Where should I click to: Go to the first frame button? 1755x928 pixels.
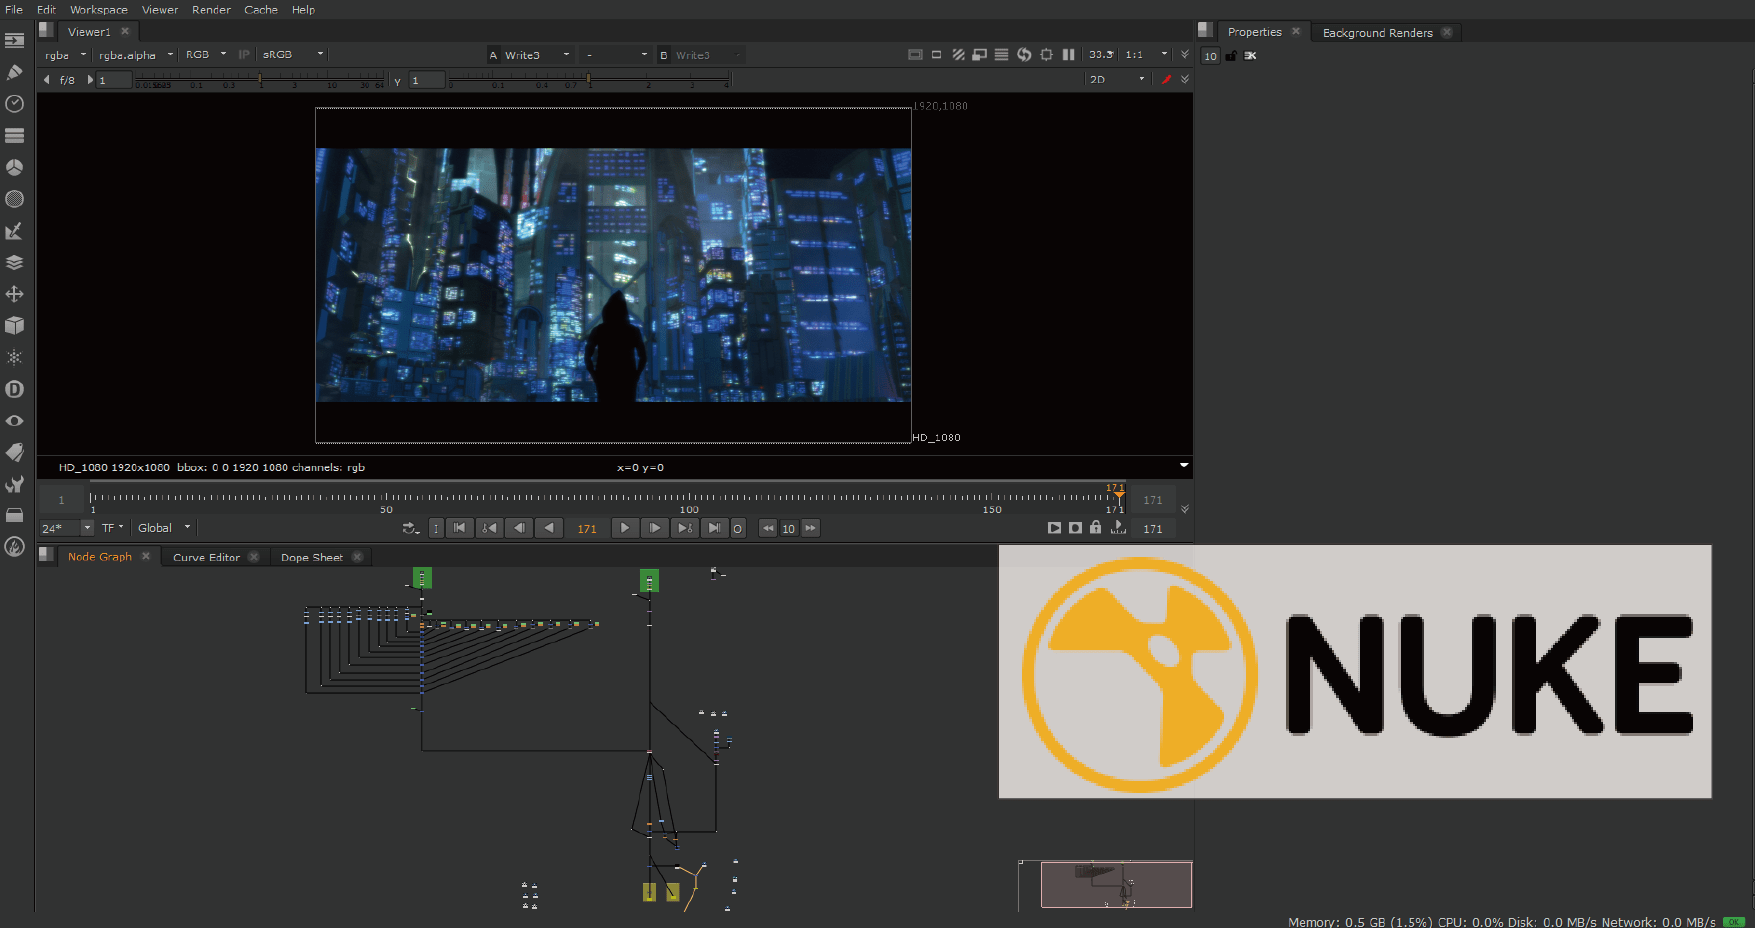(459, 528)
